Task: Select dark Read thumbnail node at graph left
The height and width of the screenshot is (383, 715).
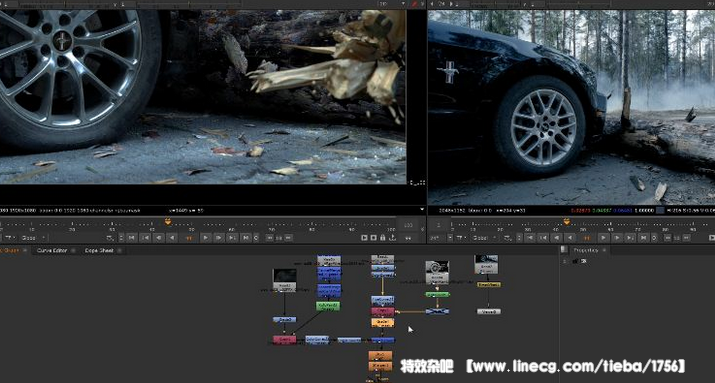Action: (285, 279)
